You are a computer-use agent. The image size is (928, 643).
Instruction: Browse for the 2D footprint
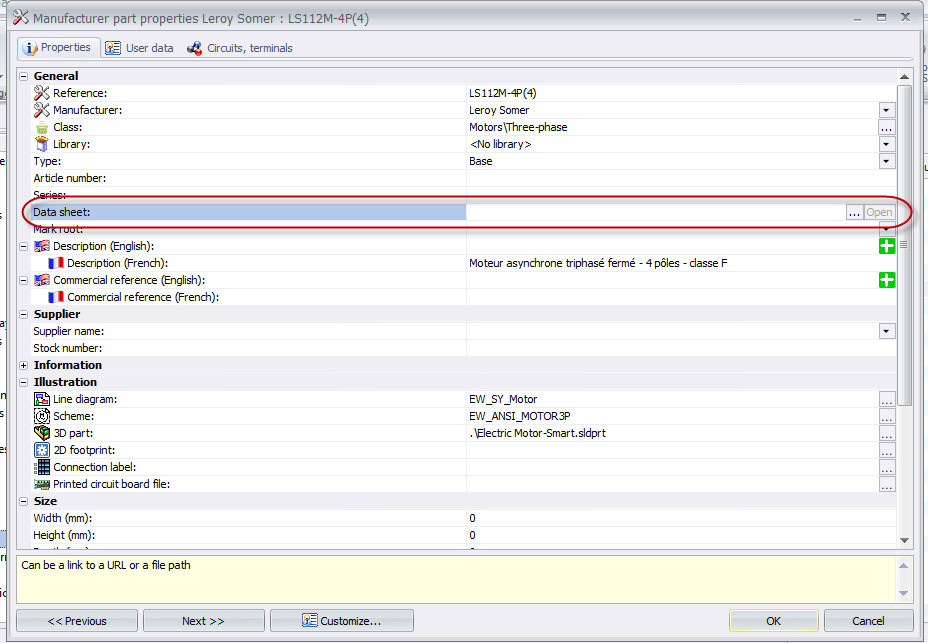886,451
